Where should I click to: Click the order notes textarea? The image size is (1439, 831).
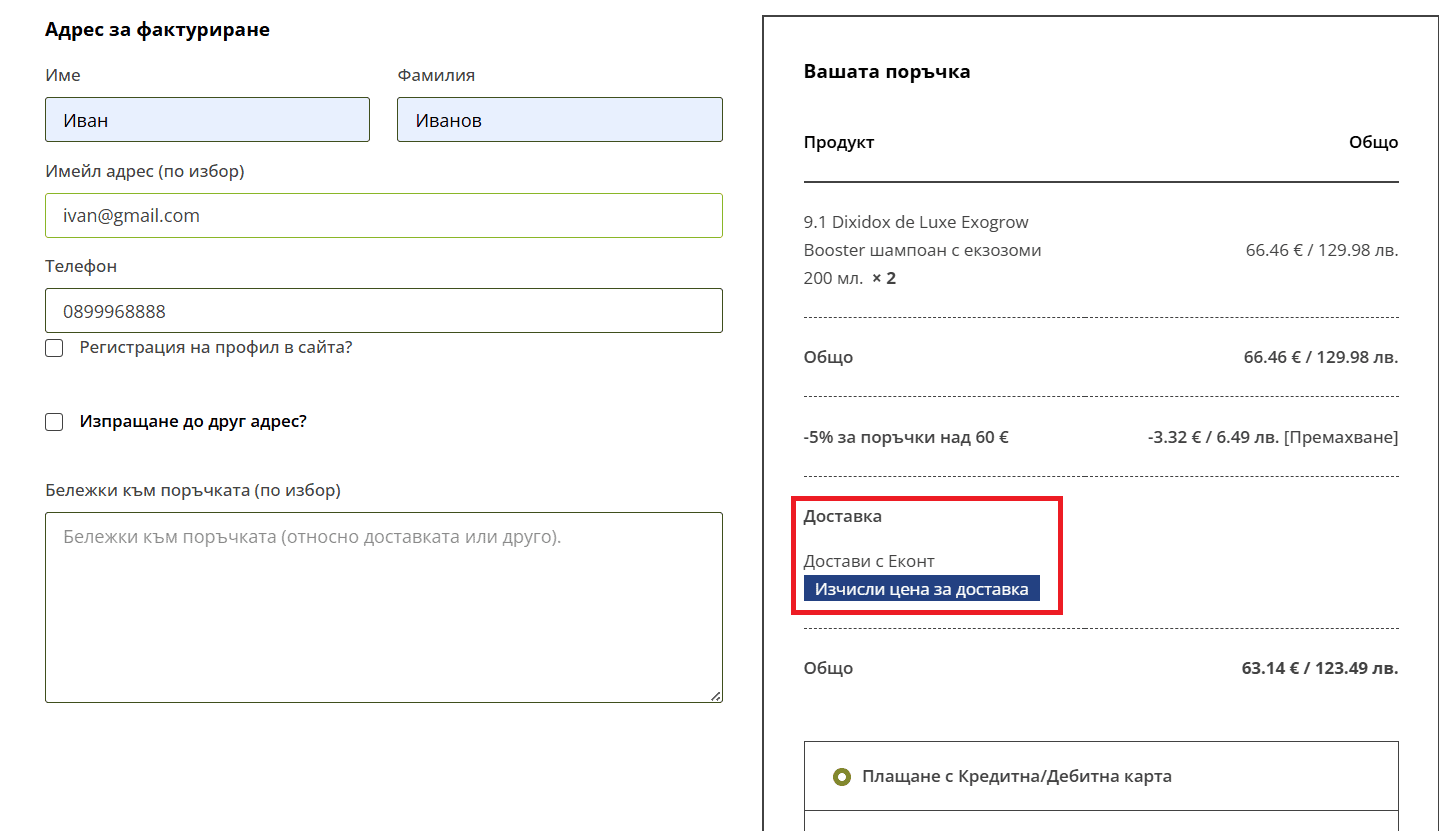[384, 607]
